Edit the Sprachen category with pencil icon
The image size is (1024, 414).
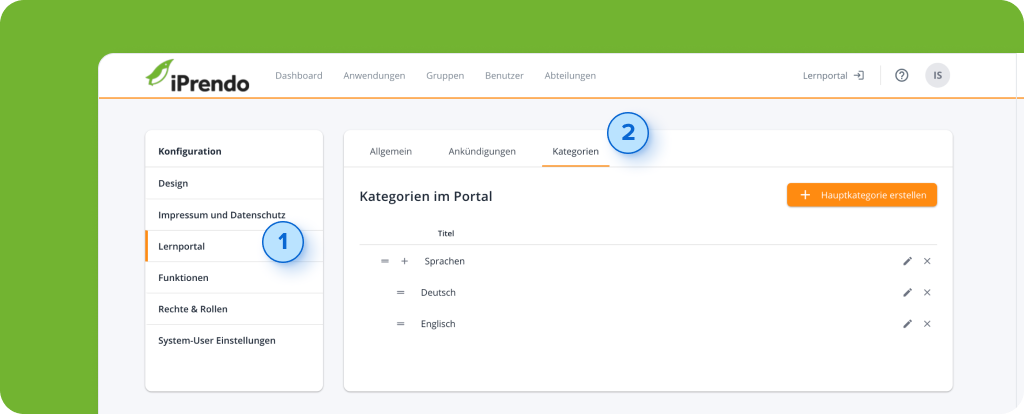[907, 261]
